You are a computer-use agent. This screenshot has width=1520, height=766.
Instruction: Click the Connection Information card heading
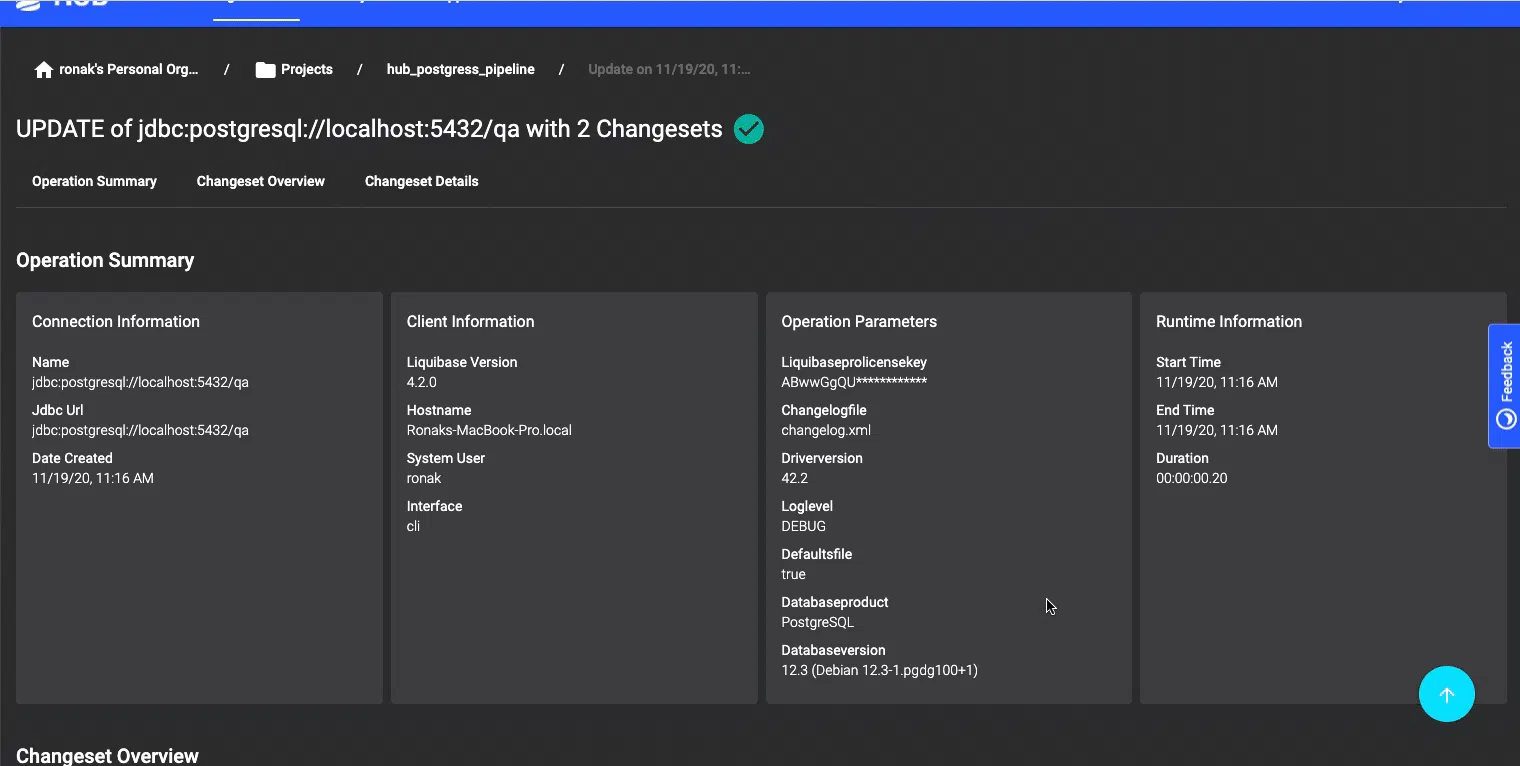tap(116, 322)
